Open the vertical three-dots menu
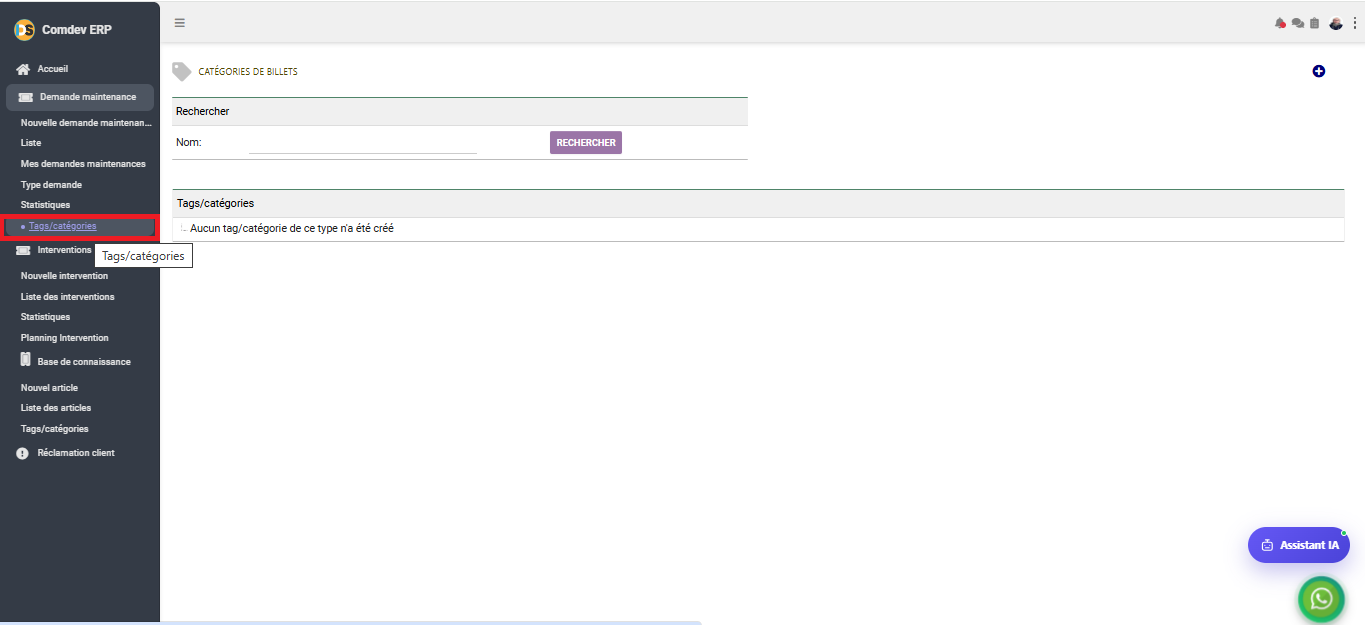Image resolution: width=1365 pixels, height=625 pixels. [1355, 23]
